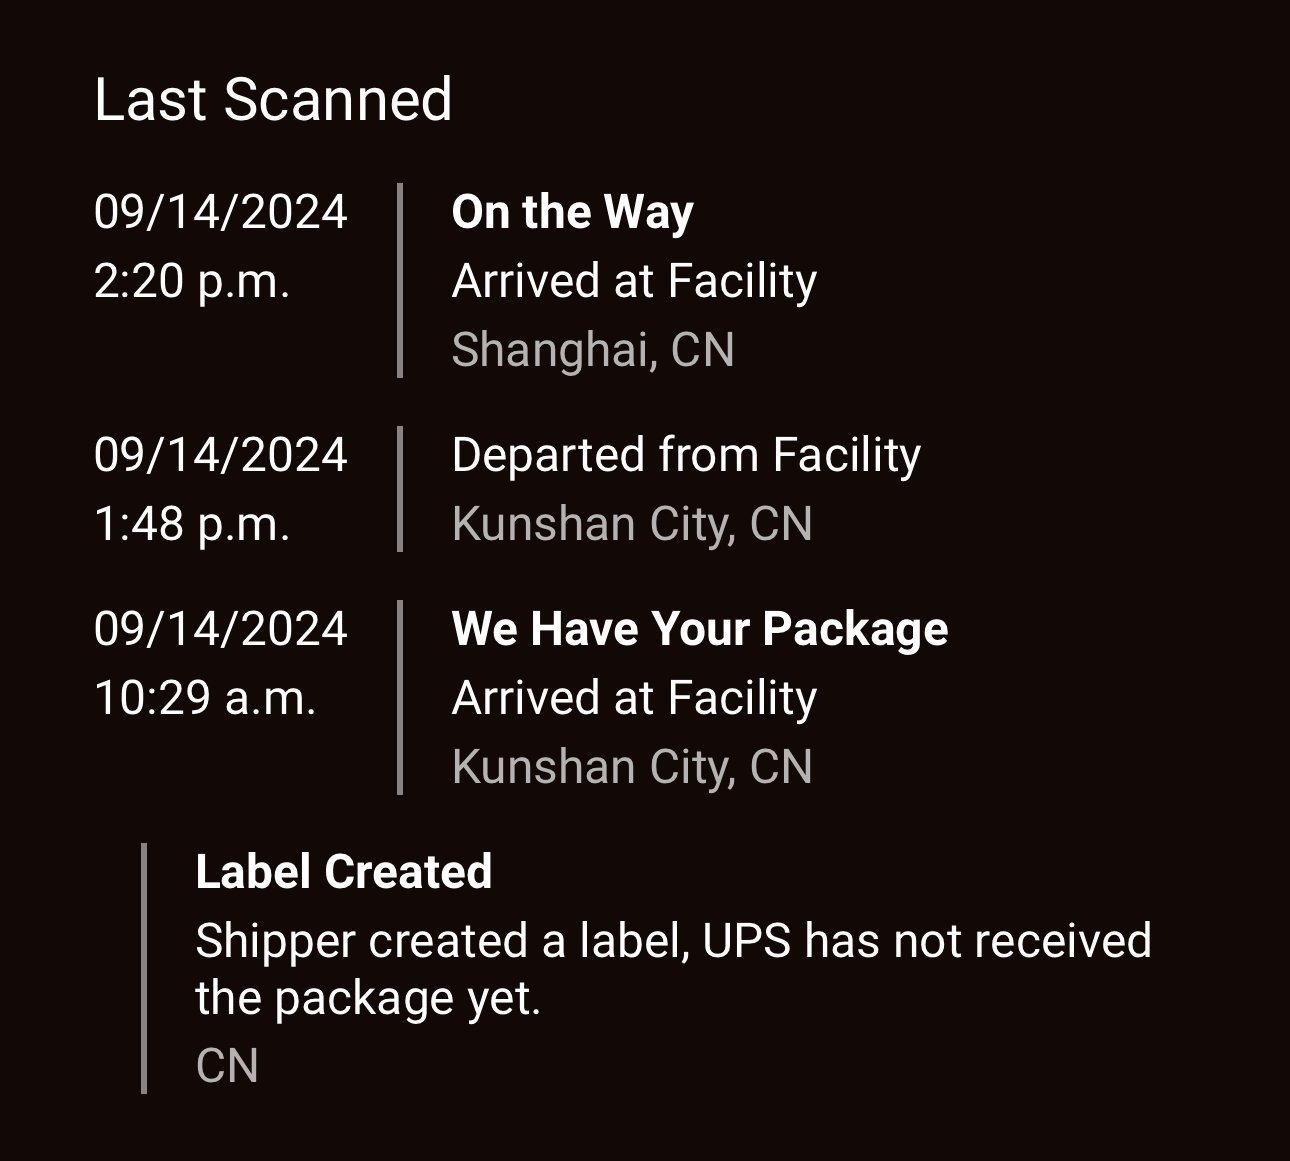Click Kunshan City, CN under Departed from Facility
This screenshot has height=1161, width=1290.
[632, 524]
